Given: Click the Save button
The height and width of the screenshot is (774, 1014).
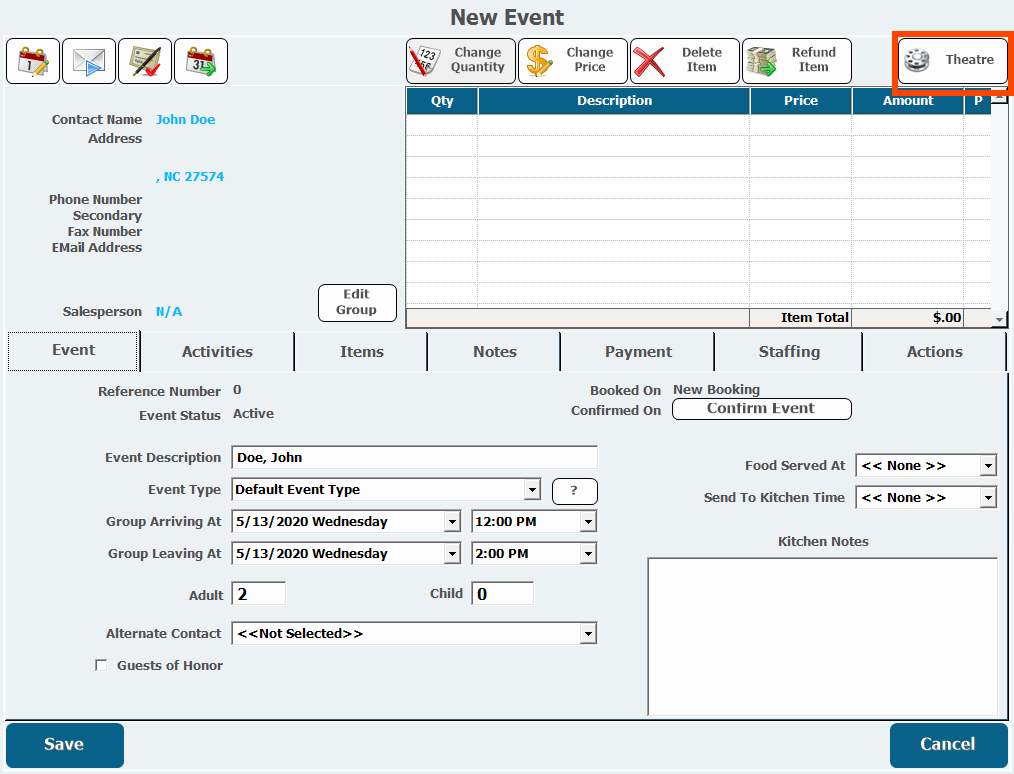Looking at the screenshot, I should [x=64, y=745].
